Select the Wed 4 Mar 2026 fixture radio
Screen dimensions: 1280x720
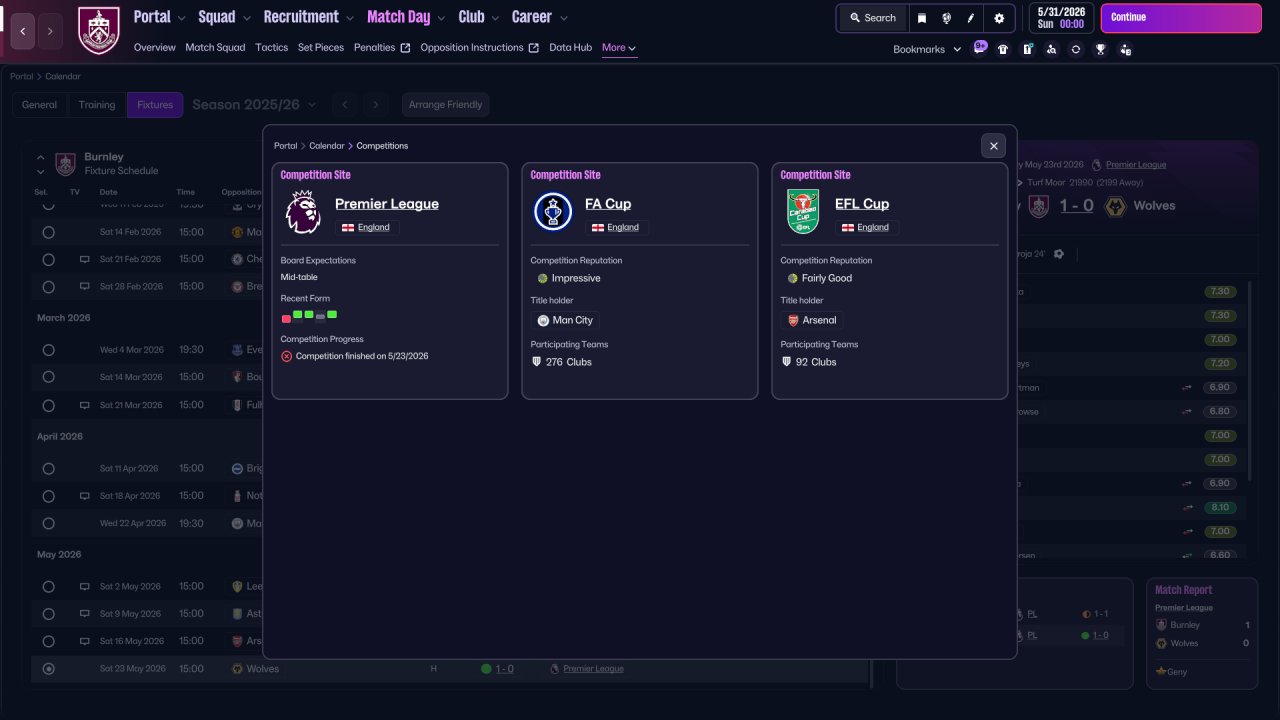pos(48,350)
